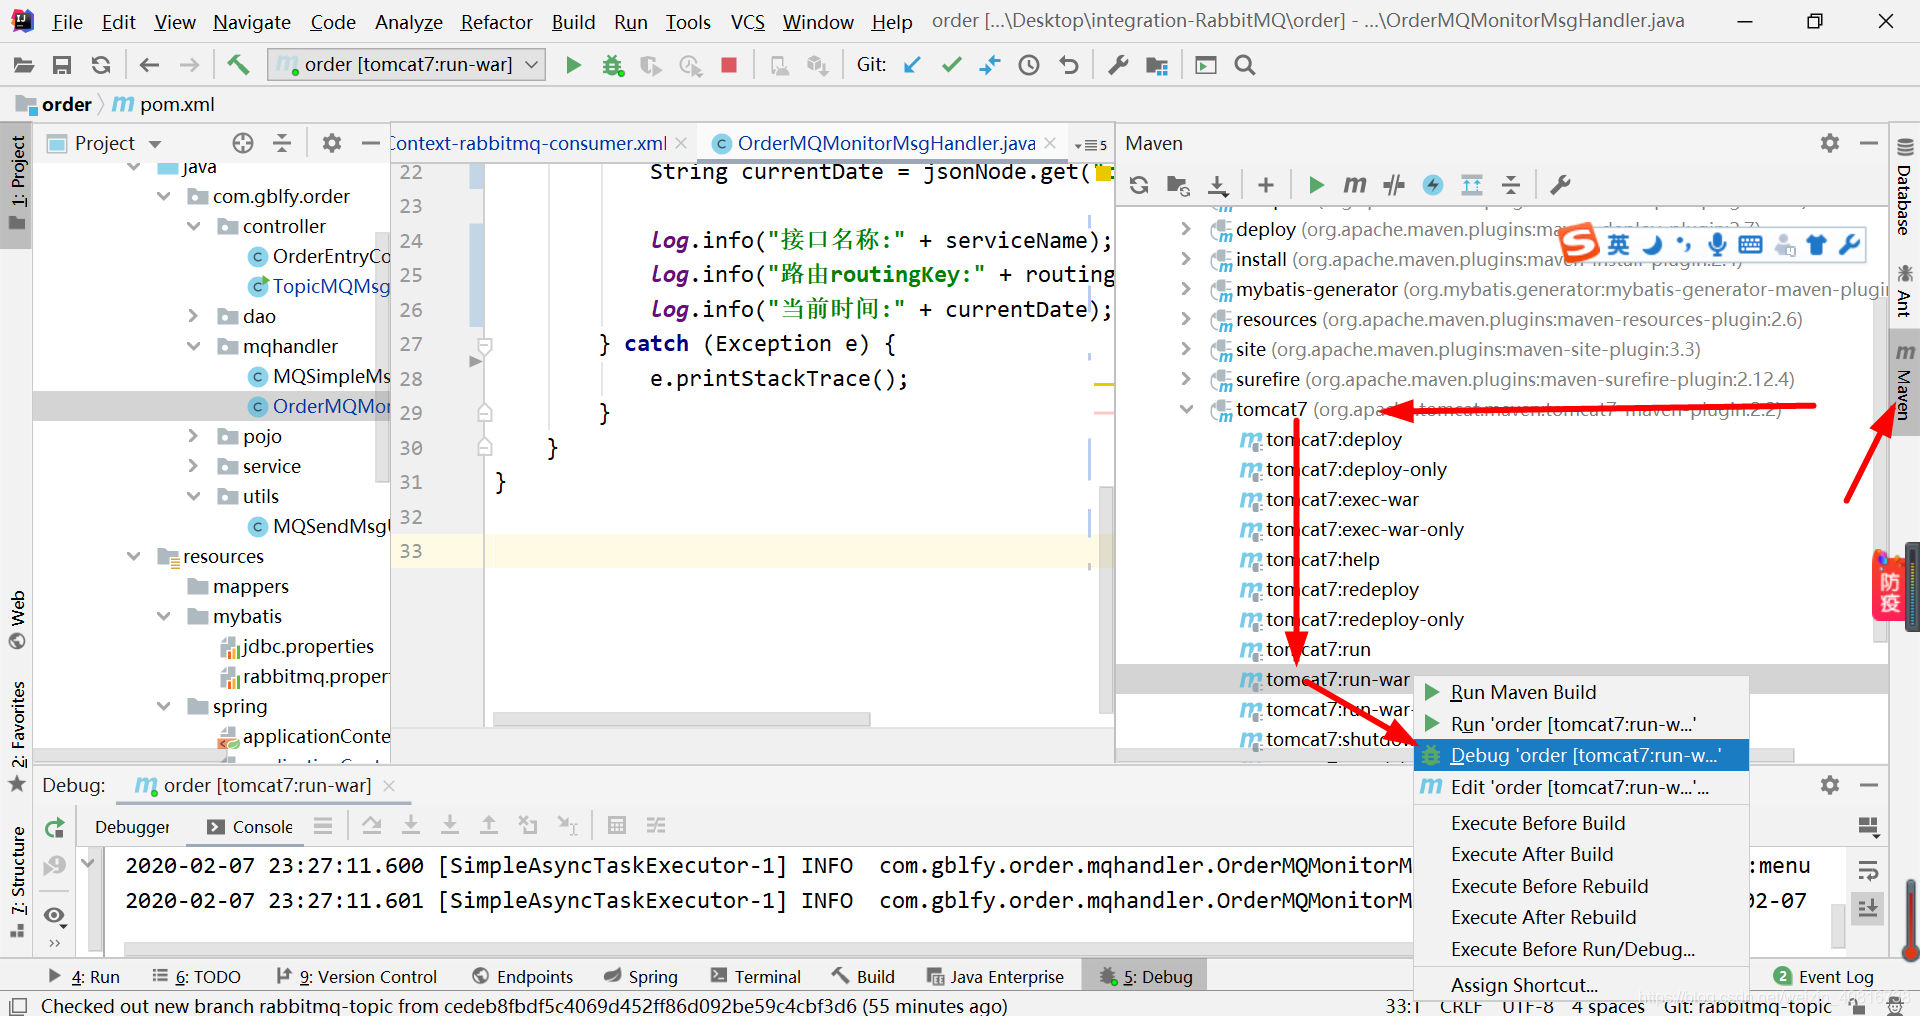Toggle soft-wrap in debug console

pos(1868,870)
